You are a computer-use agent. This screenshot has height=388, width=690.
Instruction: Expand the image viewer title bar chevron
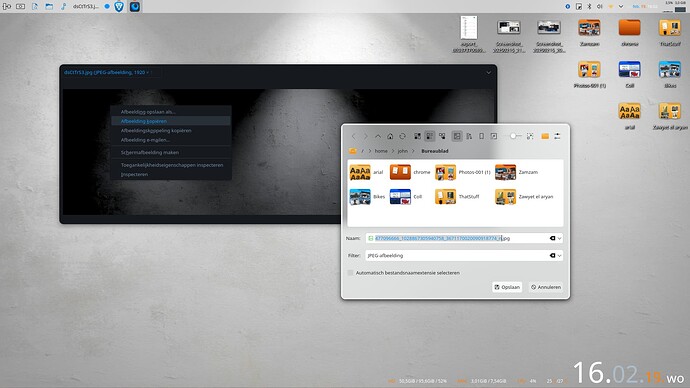click(488, 73)
